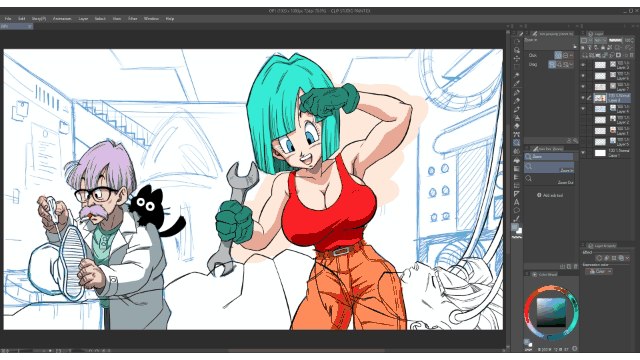Hide Layer 6 with its eye icon

tap(583, 76)
